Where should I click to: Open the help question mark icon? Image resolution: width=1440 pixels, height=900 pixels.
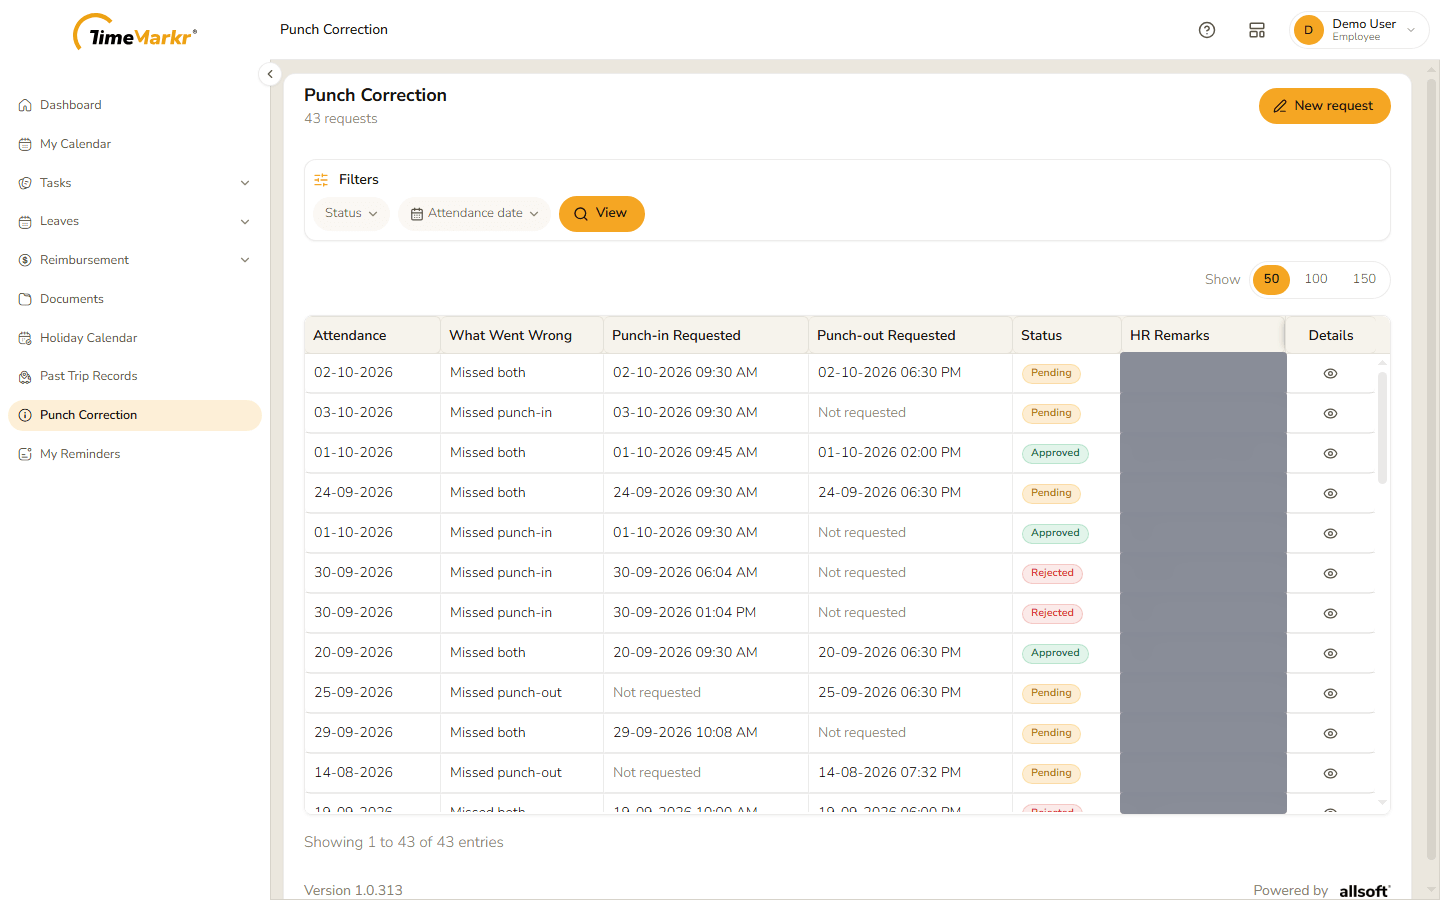point(1207,30)
